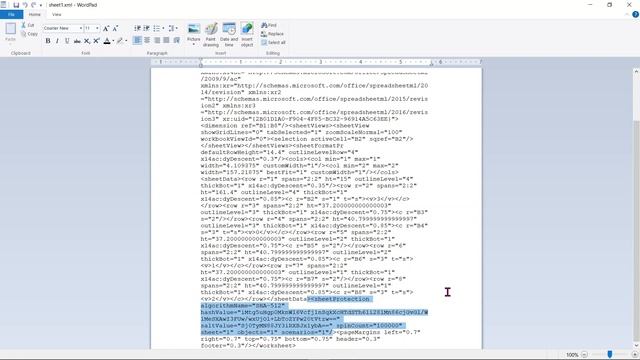Switch to the View ribbon tab

tap(57, 14)
